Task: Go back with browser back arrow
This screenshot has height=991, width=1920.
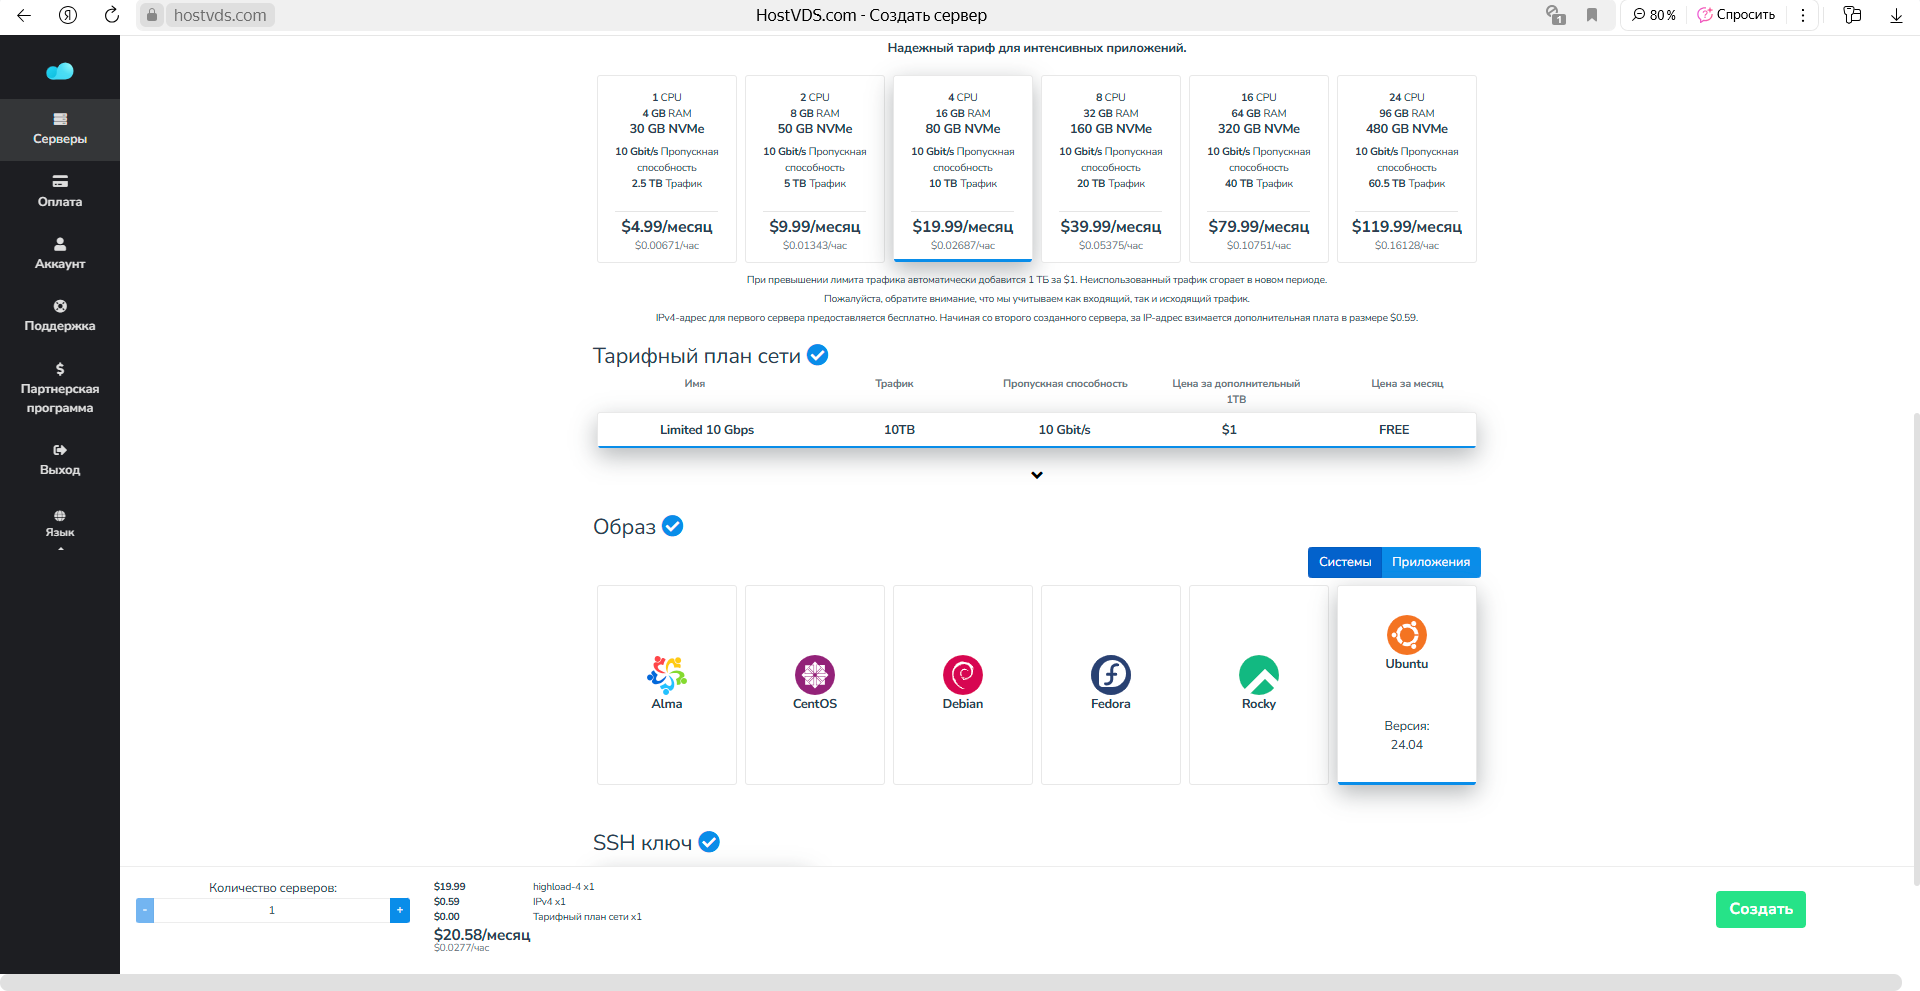Action: click(24, 15)
